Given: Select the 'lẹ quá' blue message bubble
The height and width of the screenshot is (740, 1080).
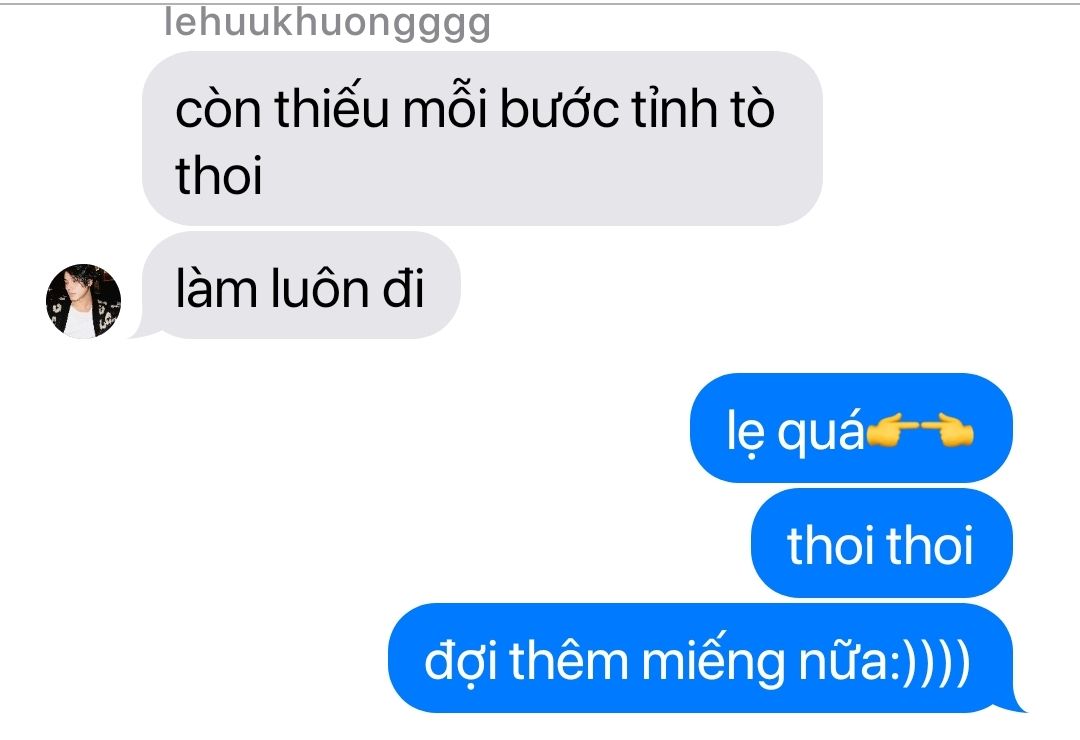Looking at the screenshot, I should pos(851,429).
